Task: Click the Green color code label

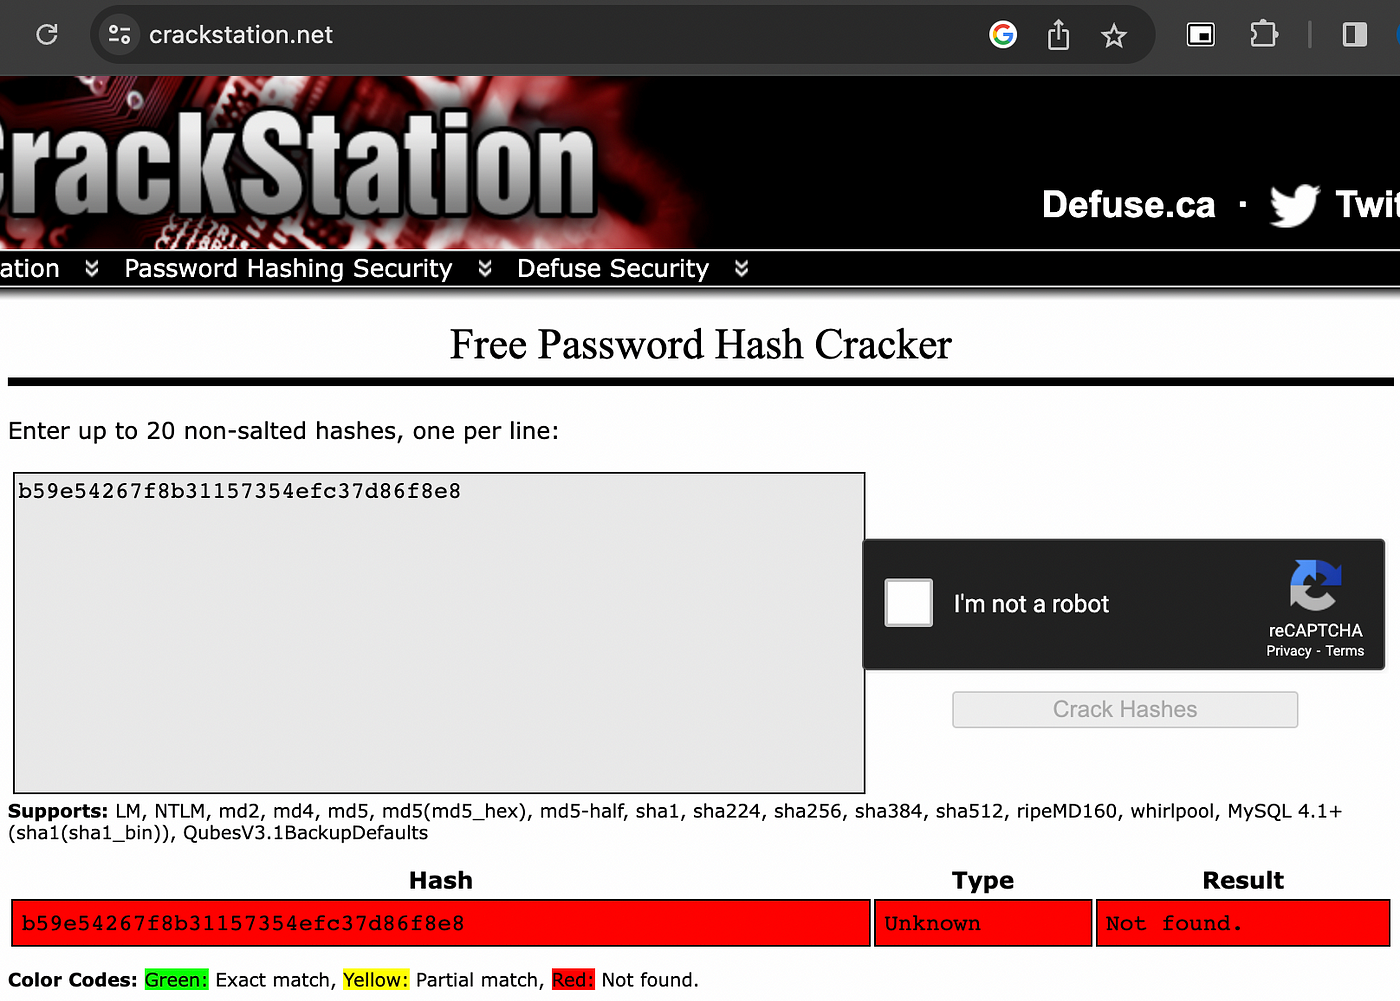Action: pos(176,980)
